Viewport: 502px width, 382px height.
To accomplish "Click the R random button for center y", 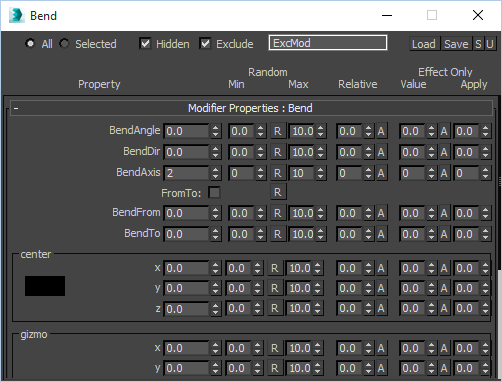I will pos(275,288).
